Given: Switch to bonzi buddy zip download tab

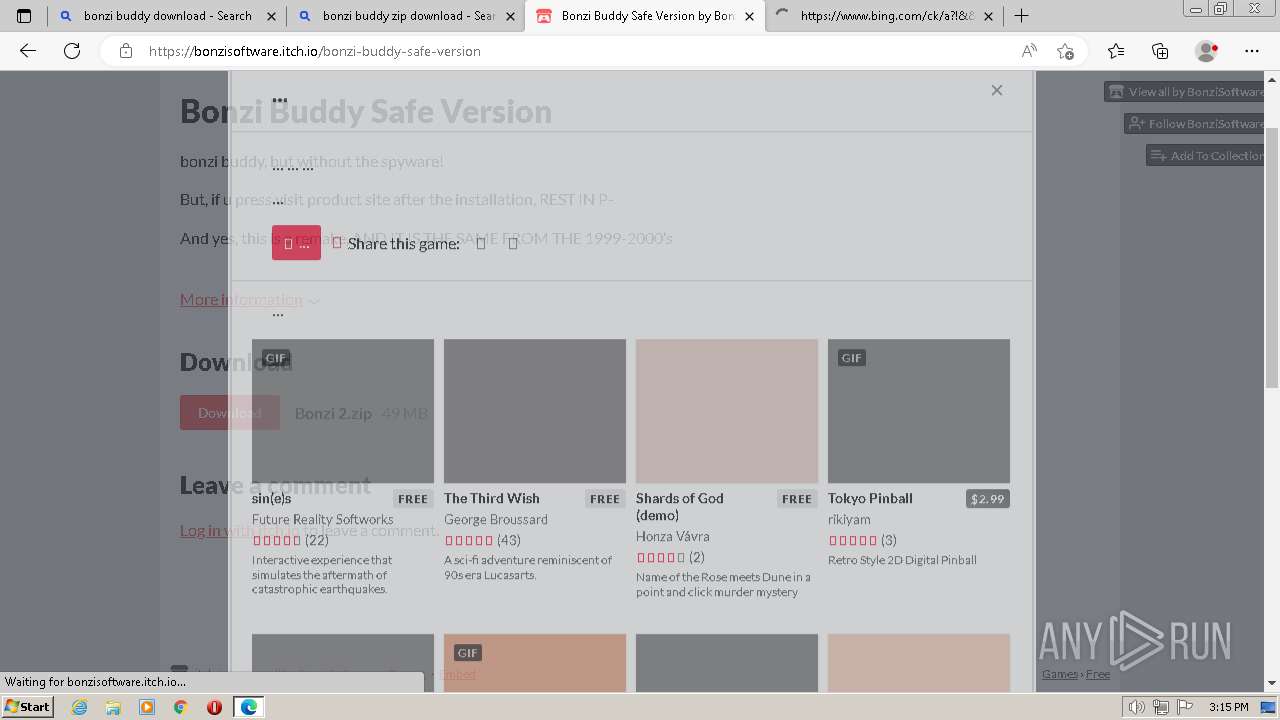Looking at the screenshot, I should [406, 16].
